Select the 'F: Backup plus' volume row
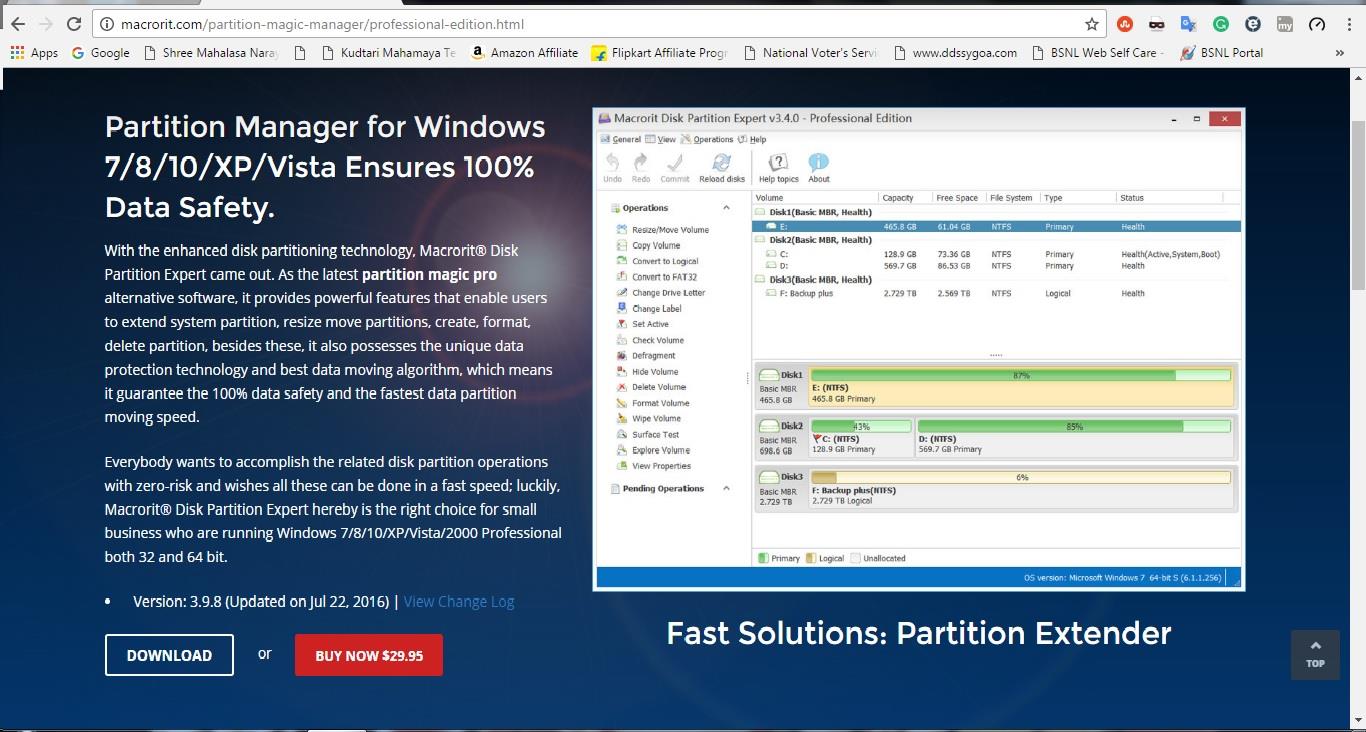1366x732 pixels. tap(997, 294)
